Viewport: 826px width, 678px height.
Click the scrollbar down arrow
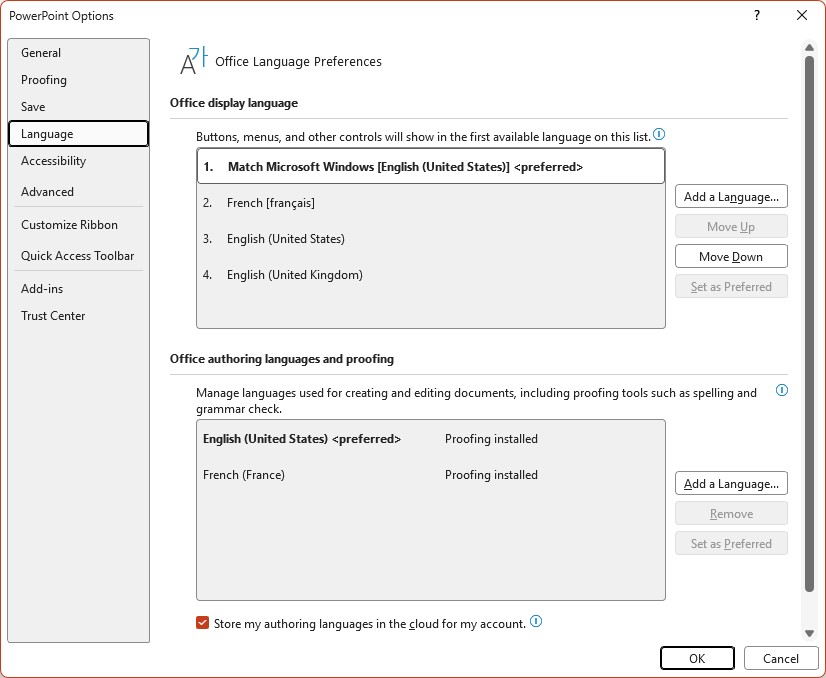tap(809, 633)
